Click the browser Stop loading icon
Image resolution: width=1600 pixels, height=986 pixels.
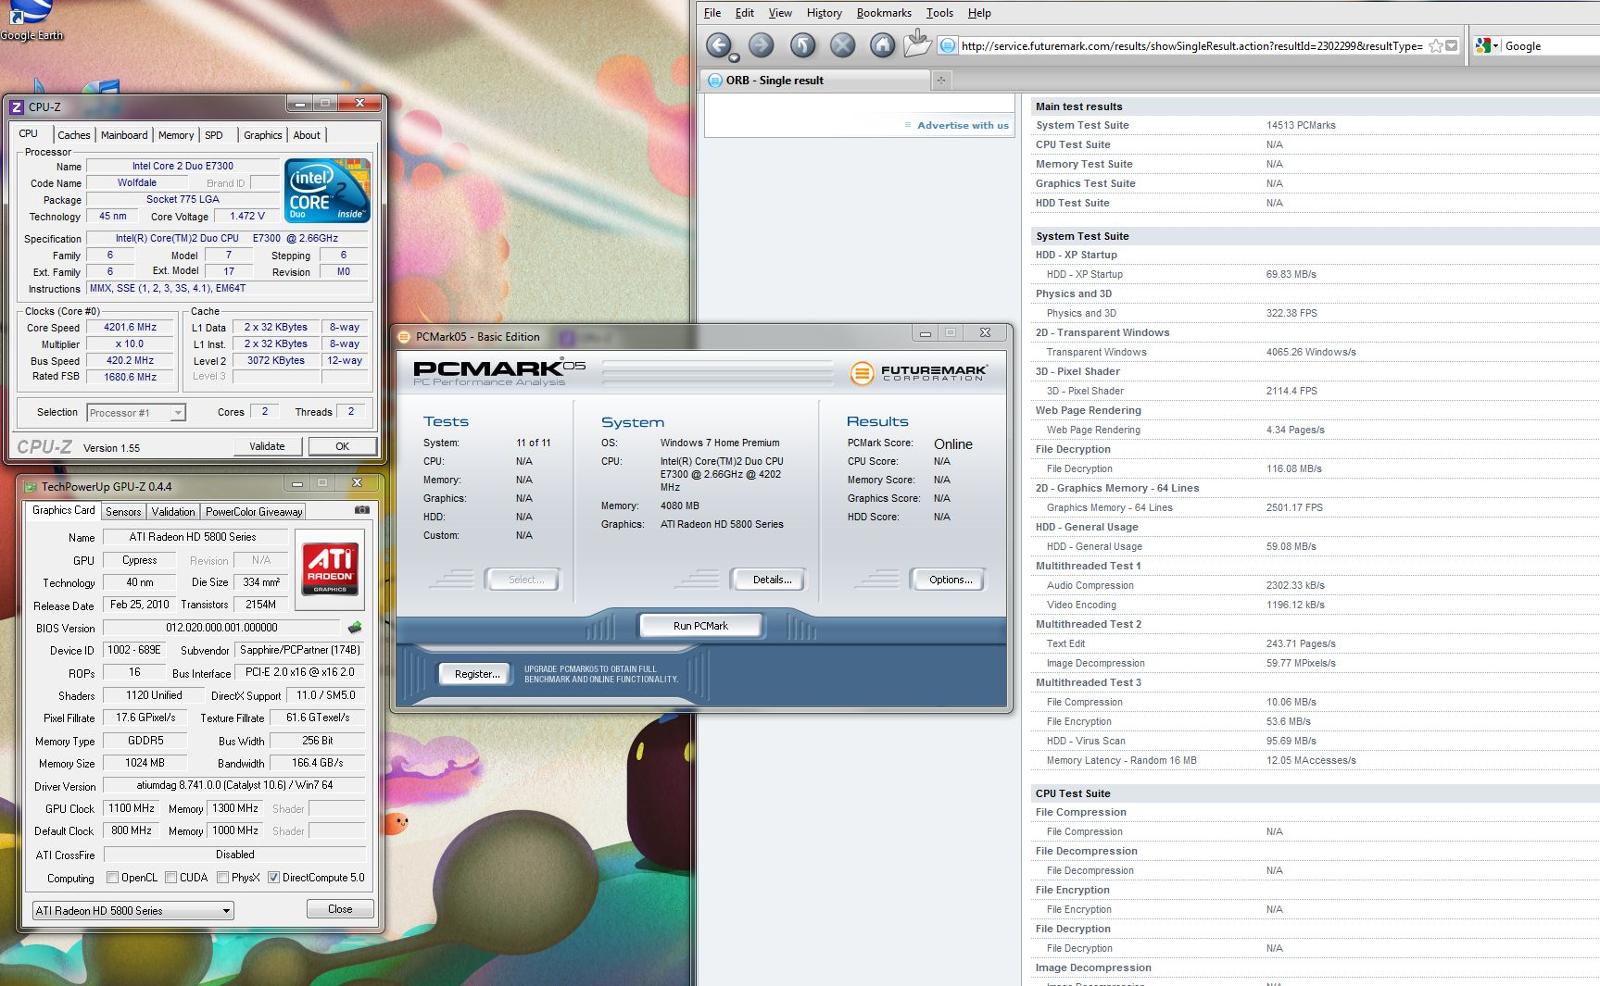click(843, 45)
